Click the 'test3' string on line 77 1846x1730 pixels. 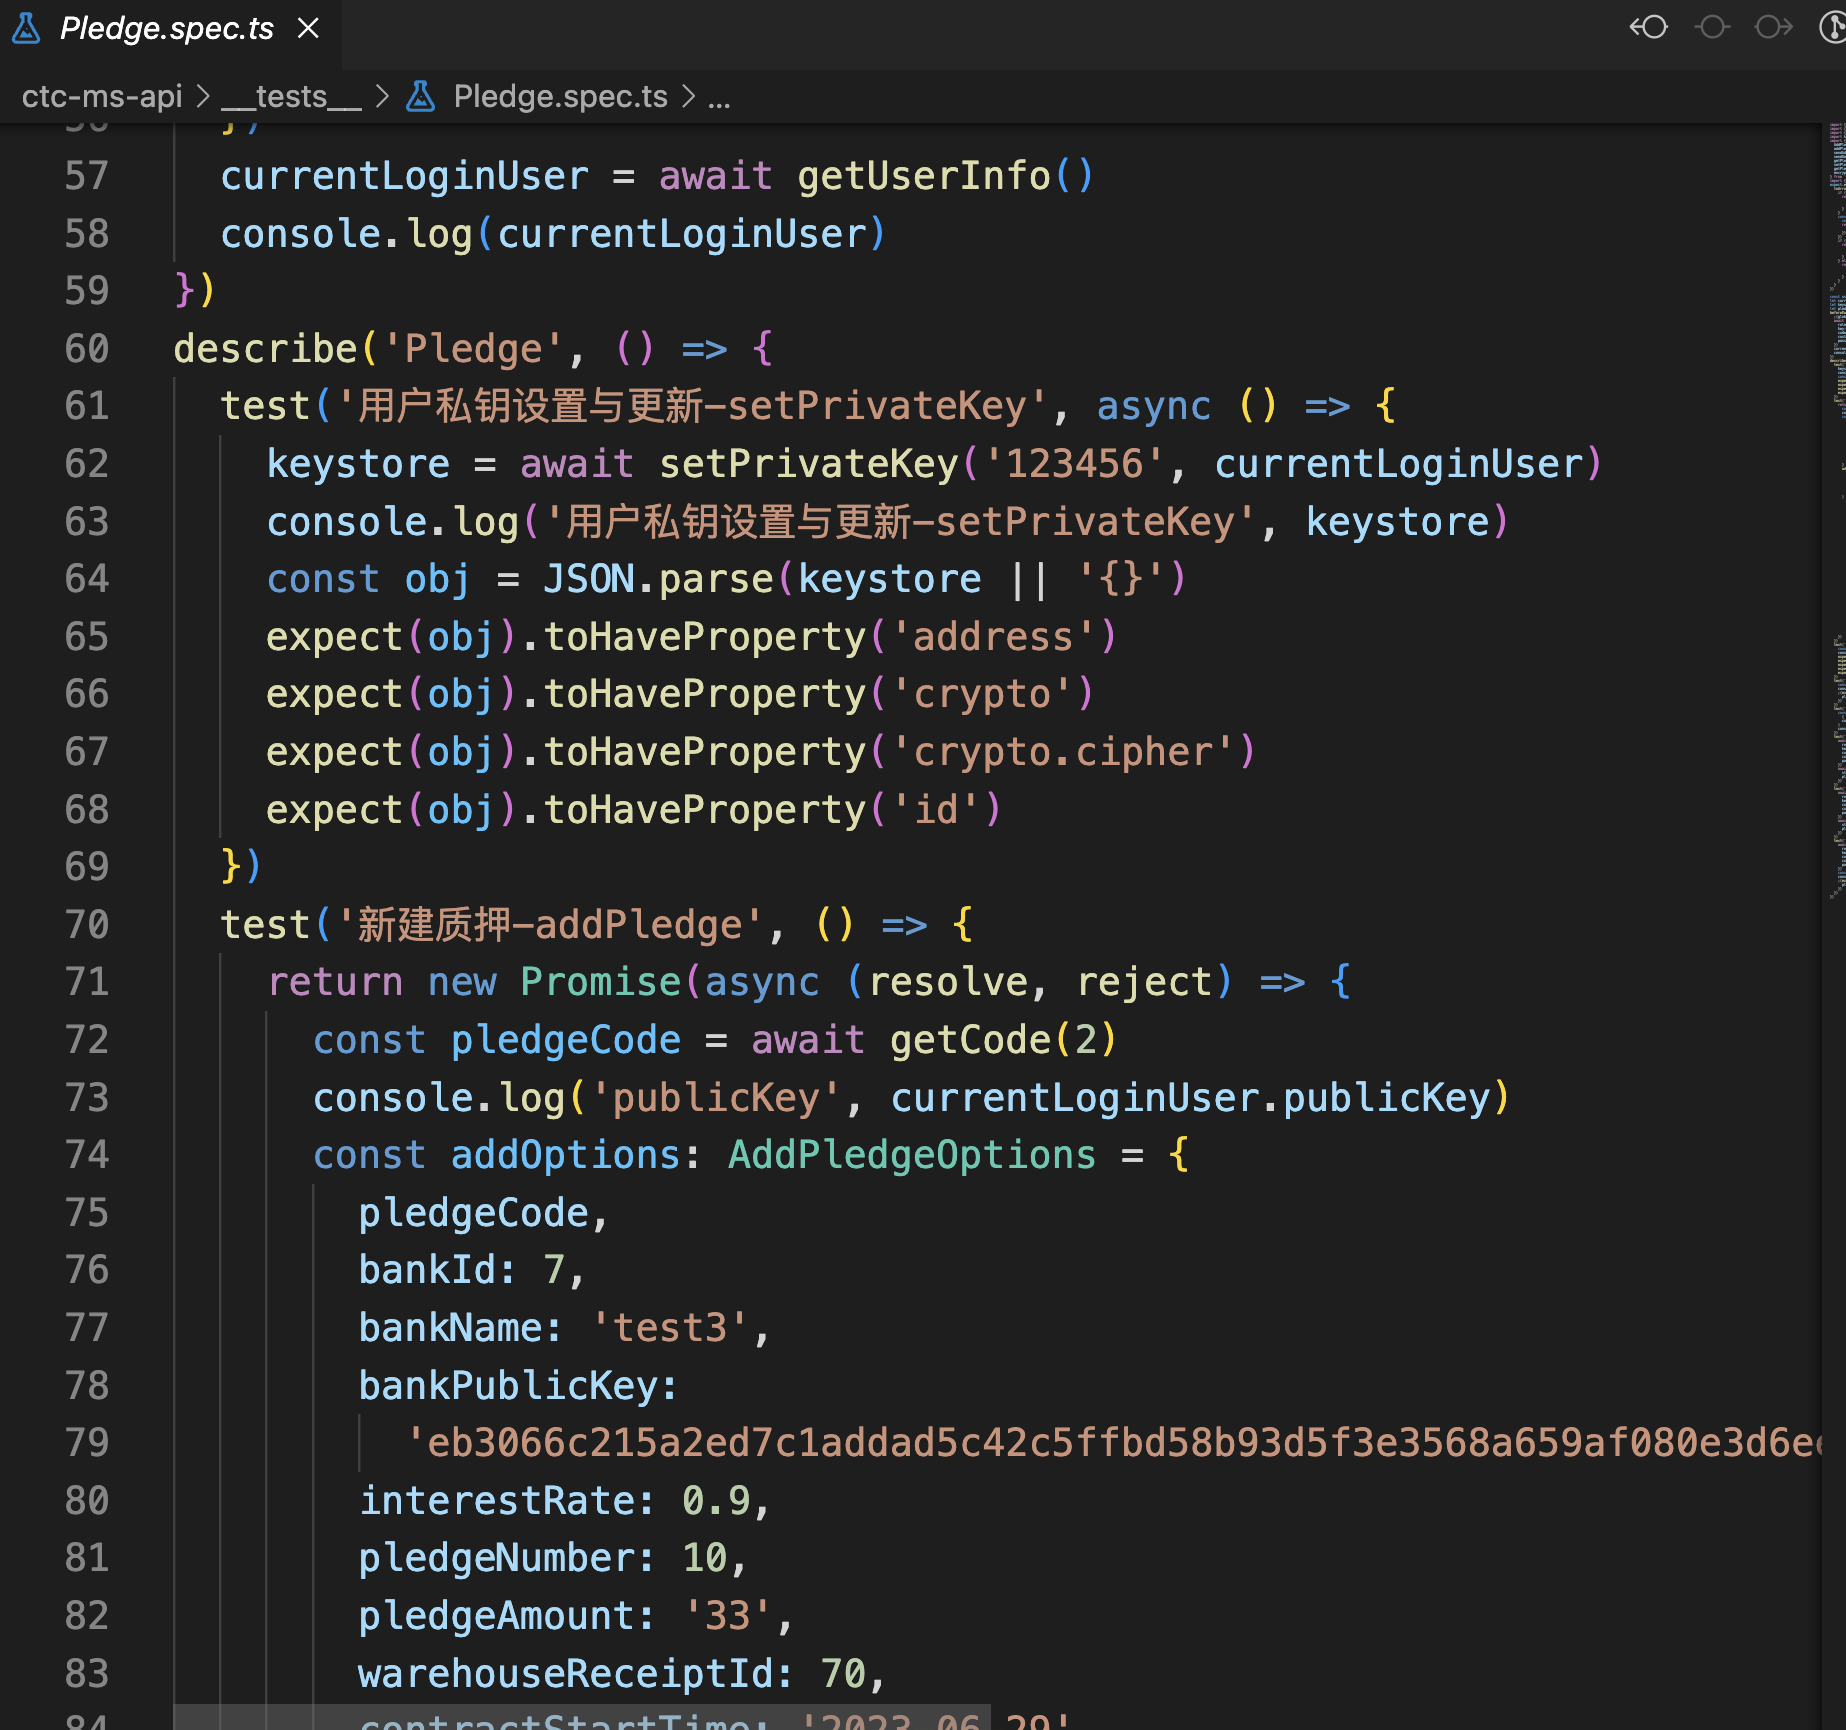(x=670, y=1328)
